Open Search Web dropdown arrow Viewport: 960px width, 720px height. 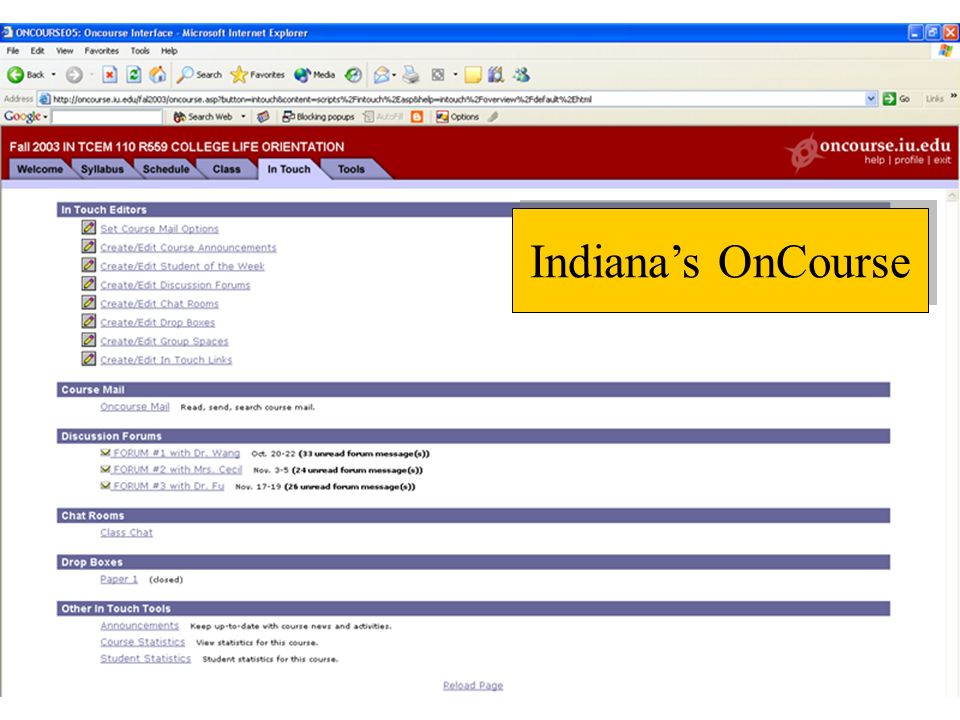point(243,116)
